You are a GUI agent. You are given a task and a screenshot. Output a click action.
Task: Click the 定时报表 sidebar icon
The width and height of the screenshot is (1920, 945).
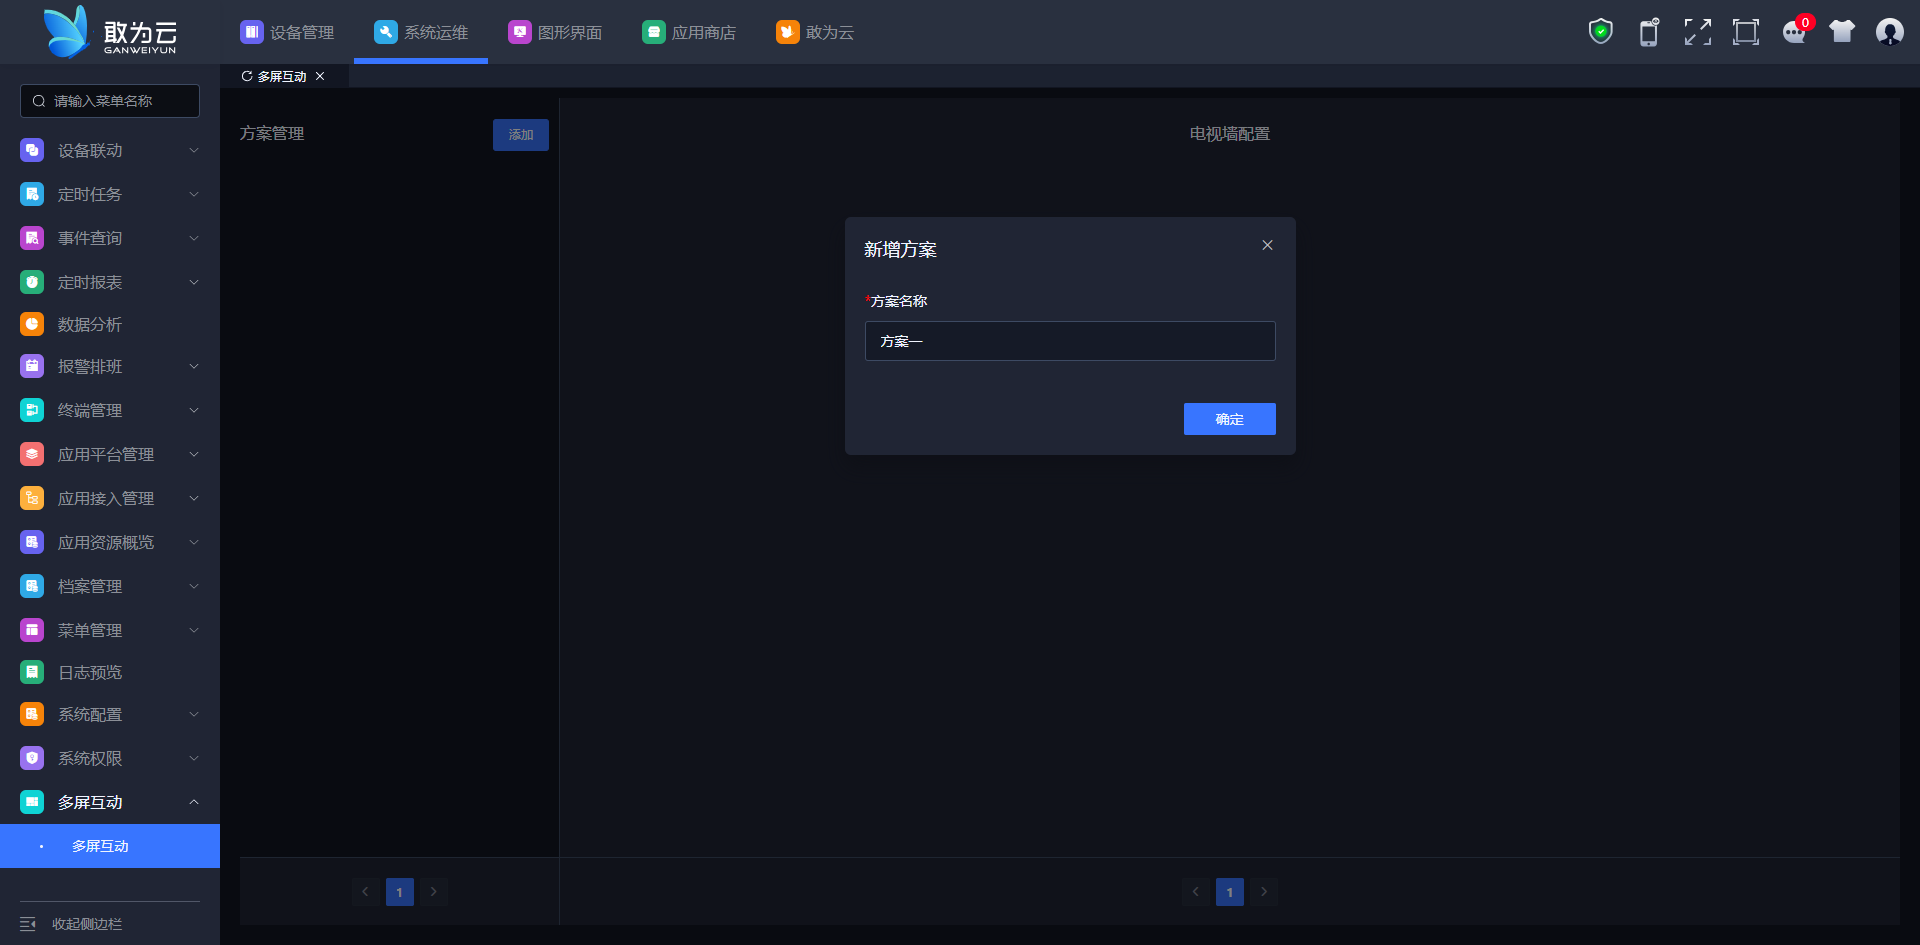(x=32, y=282)
